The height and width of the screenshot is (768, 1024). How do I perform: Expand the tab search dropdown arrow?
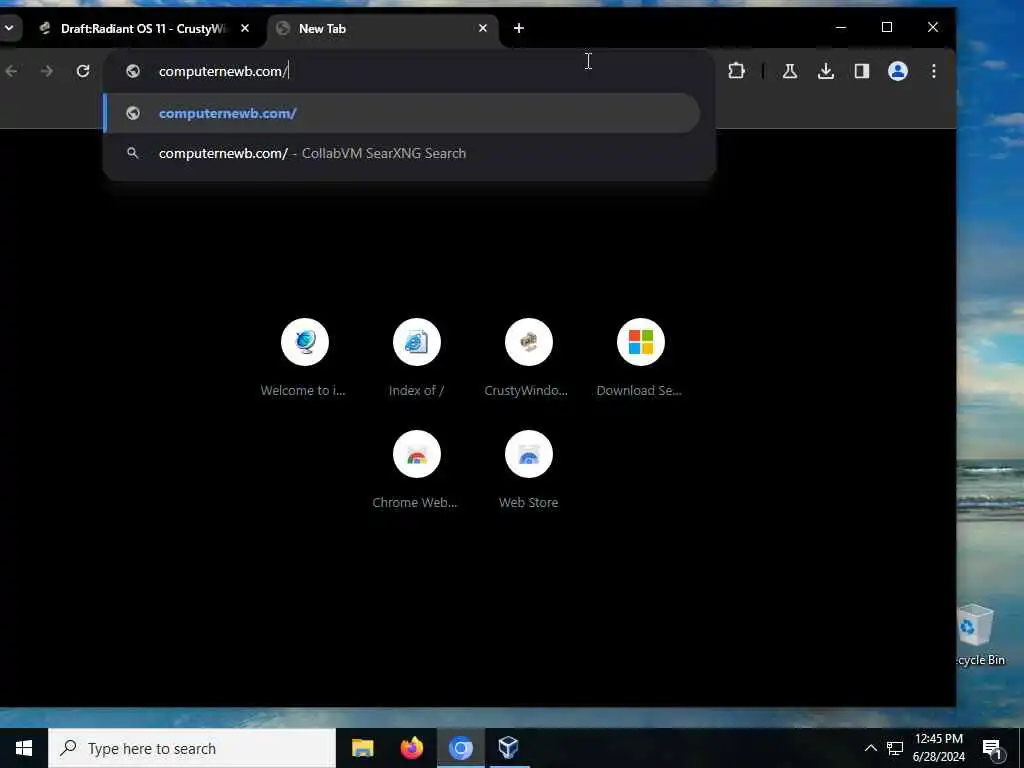[9, 28]
